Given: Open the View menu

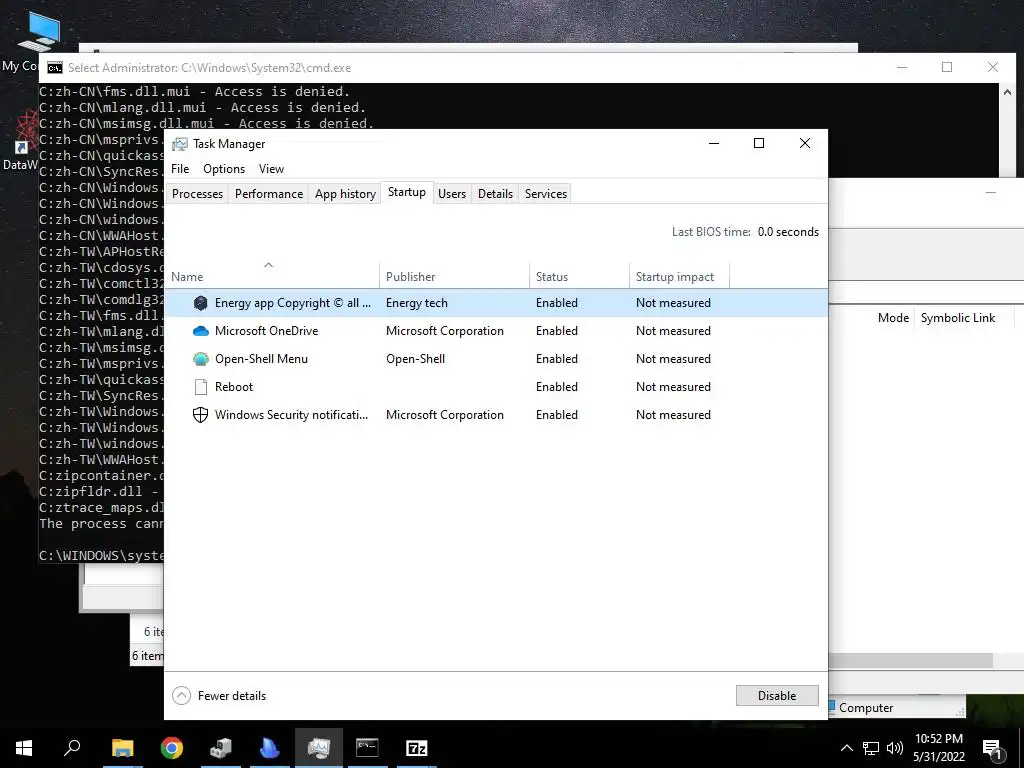Looking at the screenshot, I should click(271, 169).
